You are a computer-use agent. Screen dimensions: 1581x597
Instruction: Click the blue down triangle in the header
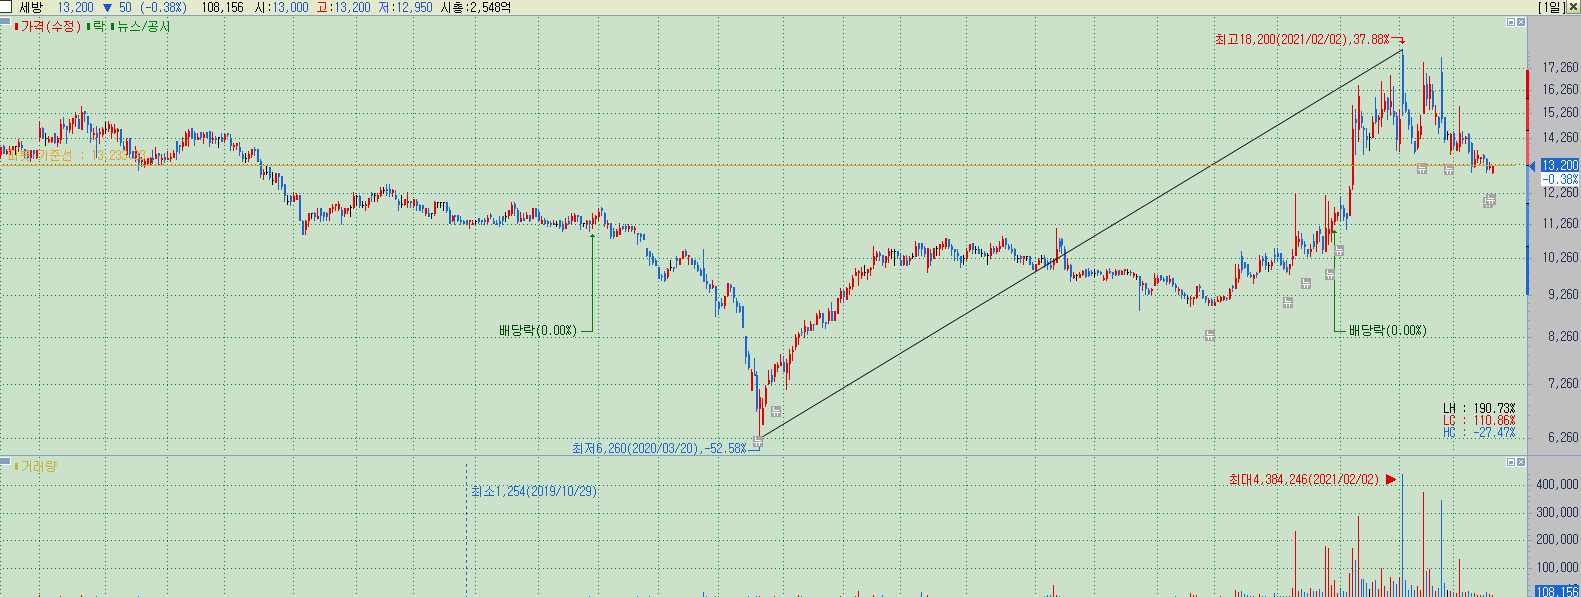pyautogui.click(x=108, y=7)
